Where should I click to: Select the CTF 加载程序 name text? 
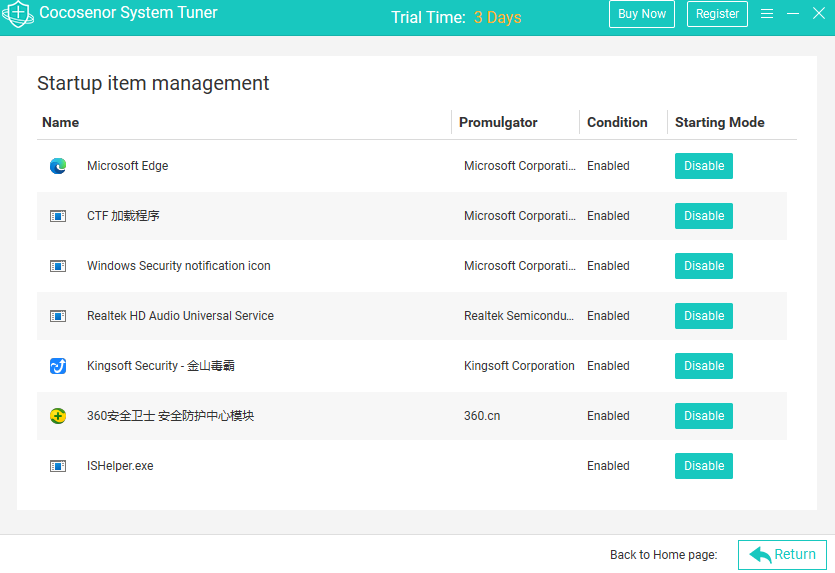(123, 216)
